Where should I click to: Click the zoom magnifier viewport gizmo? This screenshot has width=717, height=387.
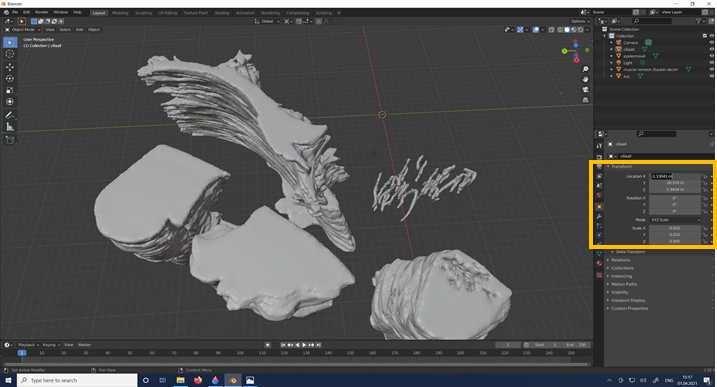point(586,69)
